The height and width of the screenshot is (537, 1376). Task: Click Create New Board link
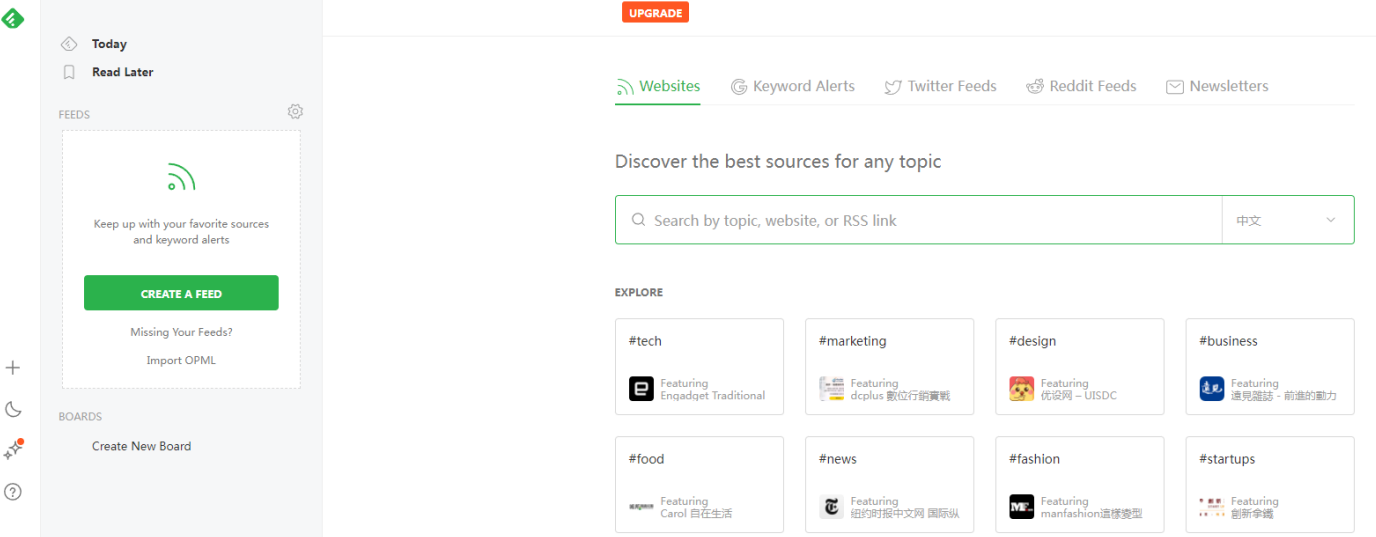point(141,446)
